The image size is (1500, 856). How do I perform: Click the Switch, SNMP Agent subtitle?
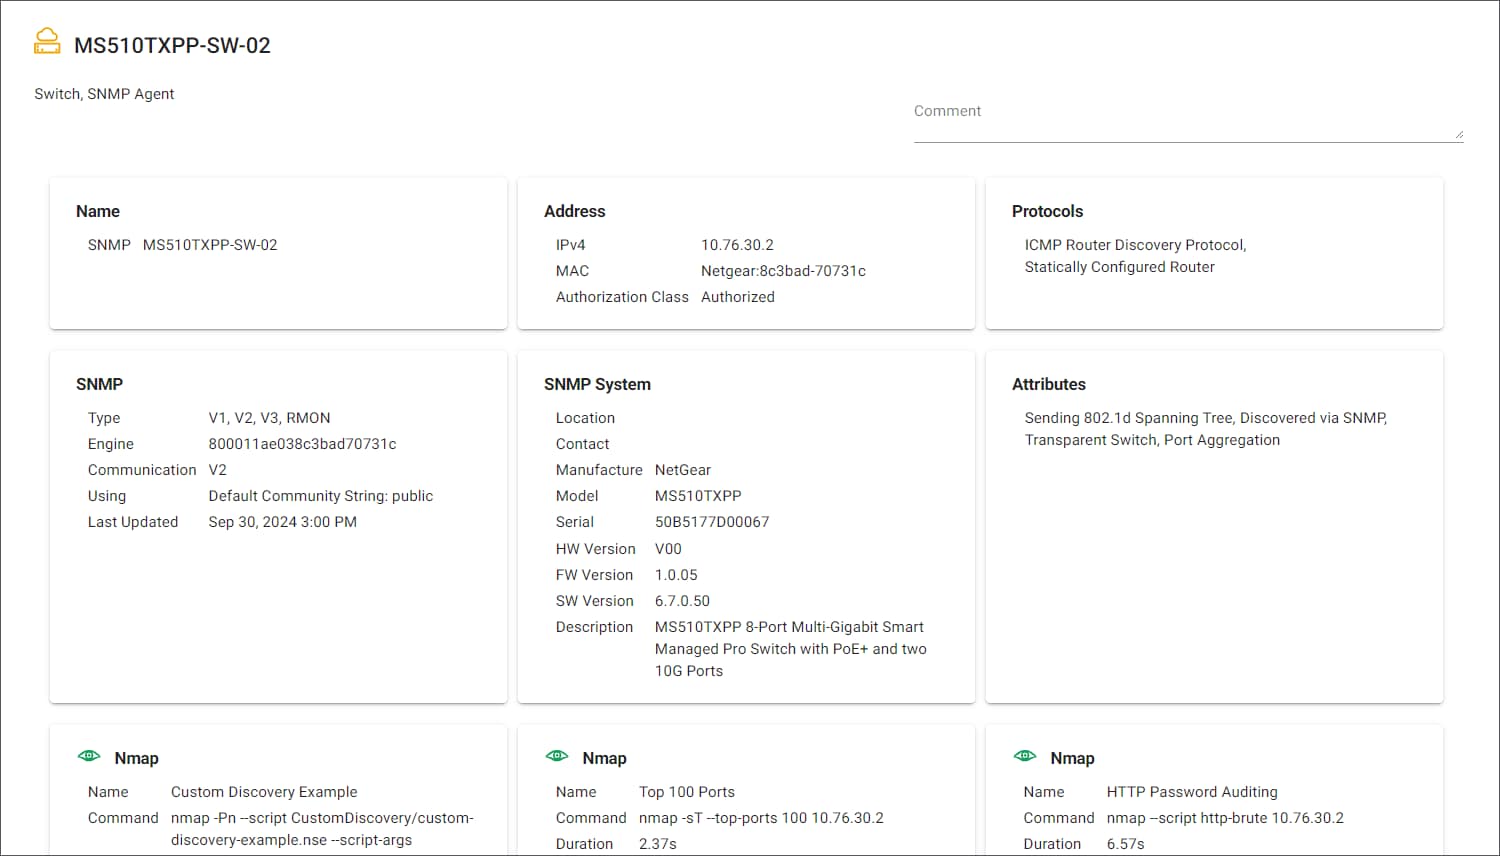pyautogui.click(x=104, y=93)
